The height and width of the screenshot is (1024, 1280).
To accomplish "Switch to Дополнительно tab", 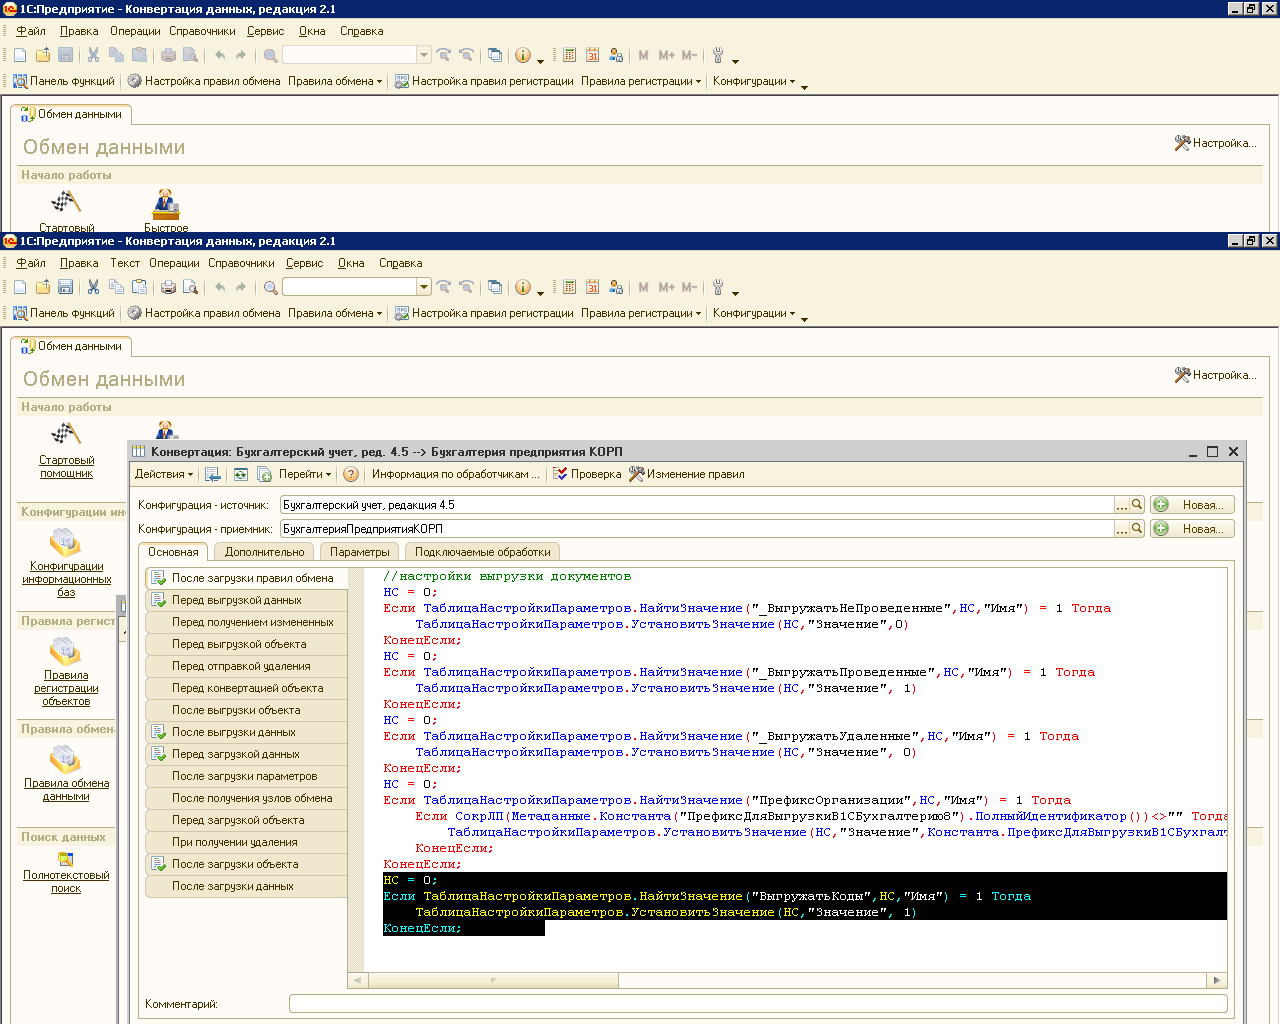I will 264,552.
